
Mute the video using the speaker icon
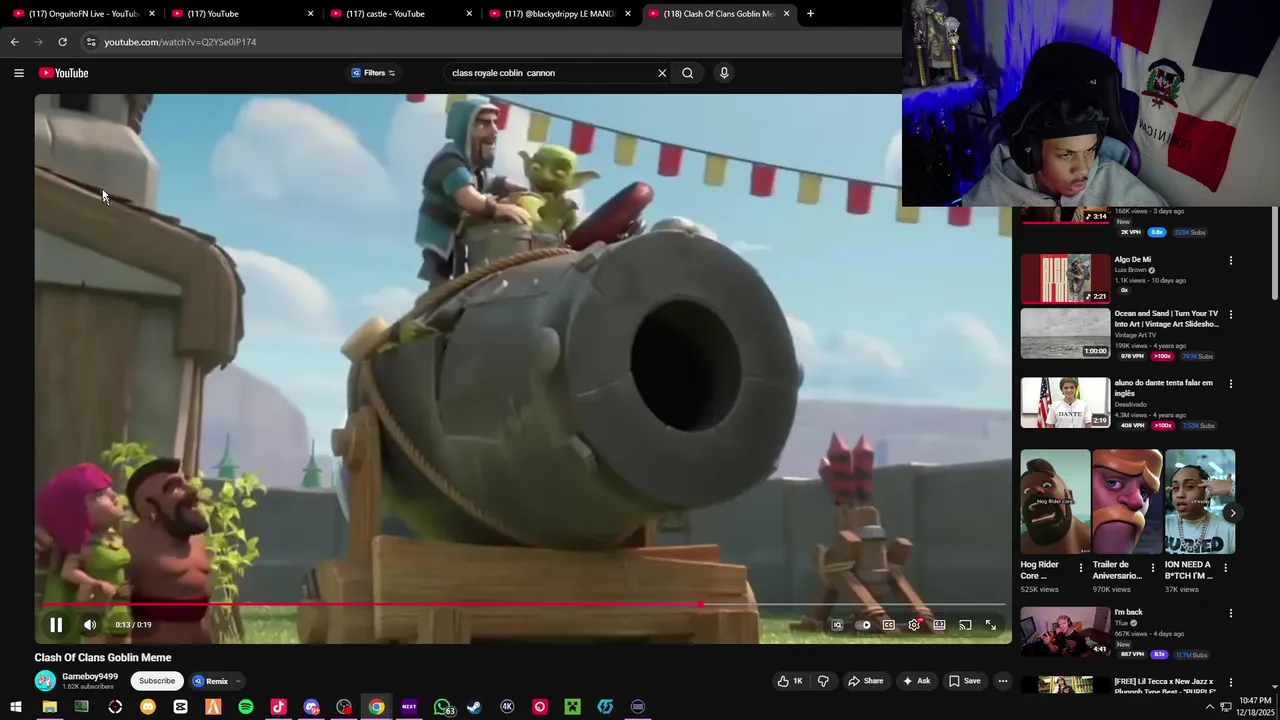coord(90,625)
